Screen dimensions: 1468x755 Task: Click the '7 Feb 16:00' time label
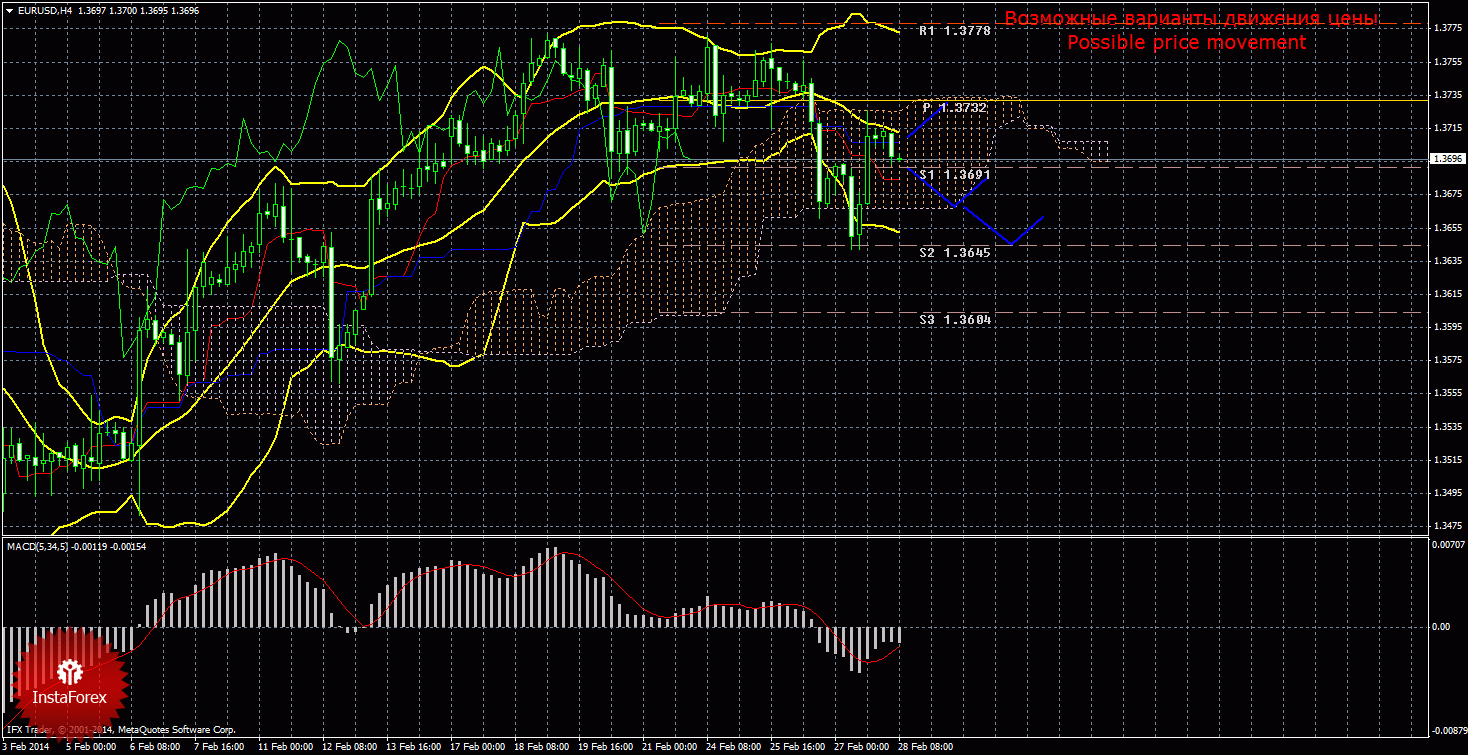pos(218,747)
